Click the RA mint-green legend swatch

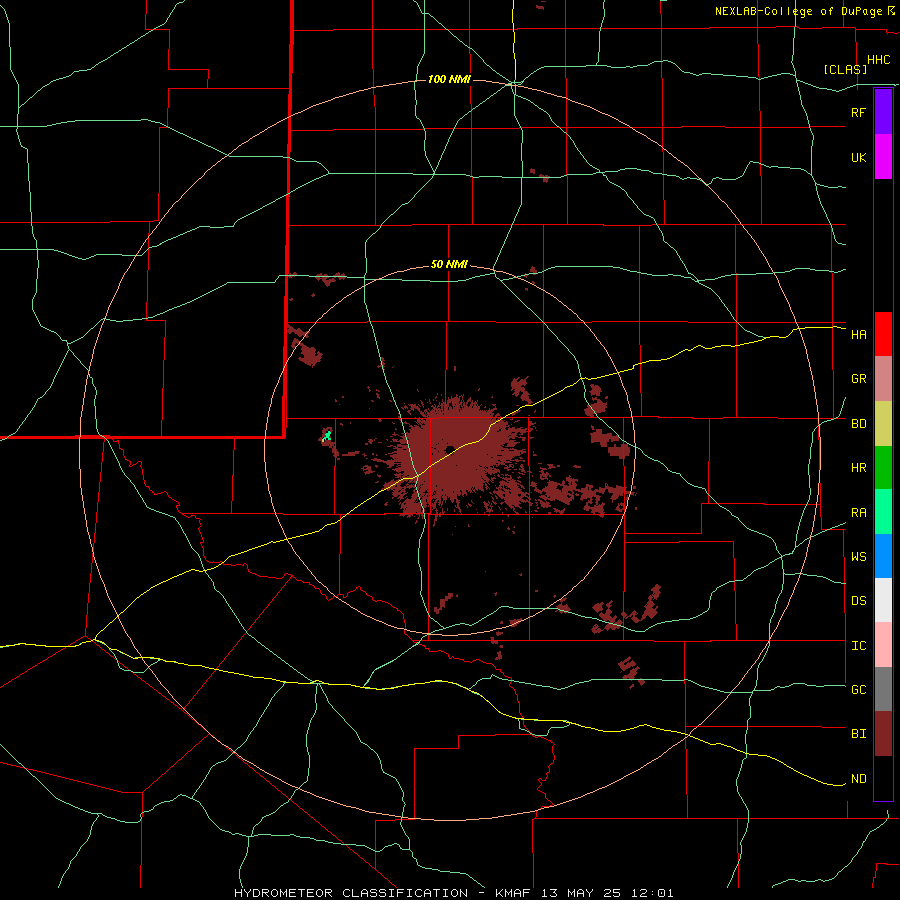883,512
